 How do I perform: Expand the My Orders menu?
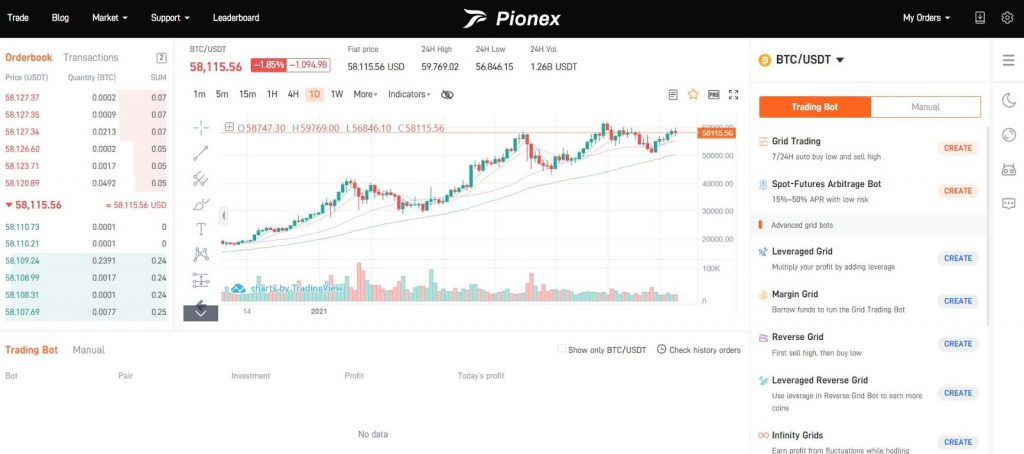[x=926, y=17]
